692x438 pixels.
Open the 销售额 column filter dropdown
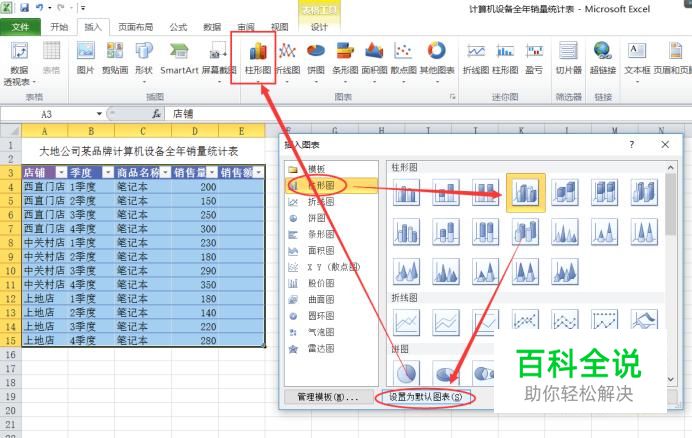pyautogui.click(x=259, y=172)
